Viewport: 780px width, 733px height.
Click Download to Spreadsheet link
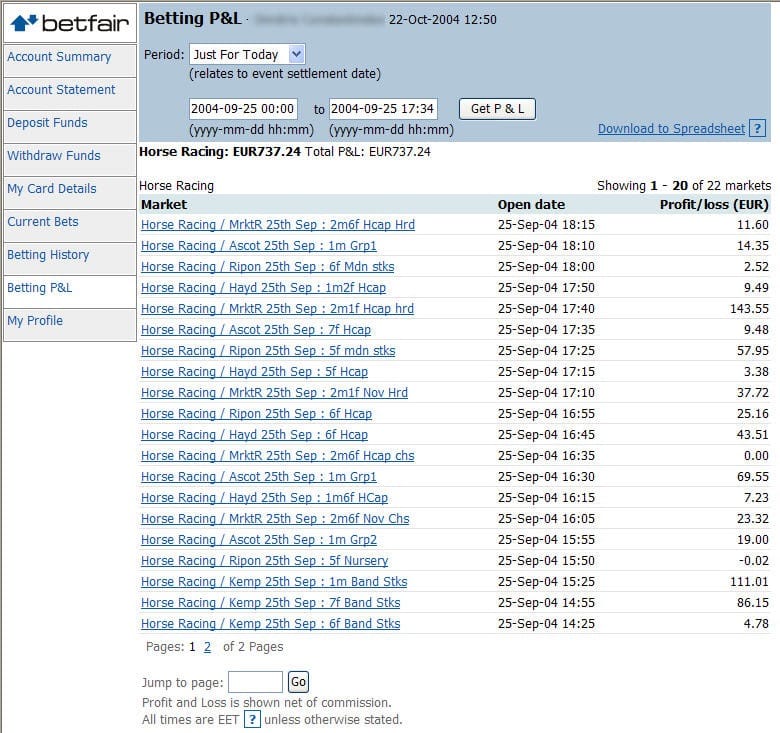[x=672, y=128]
